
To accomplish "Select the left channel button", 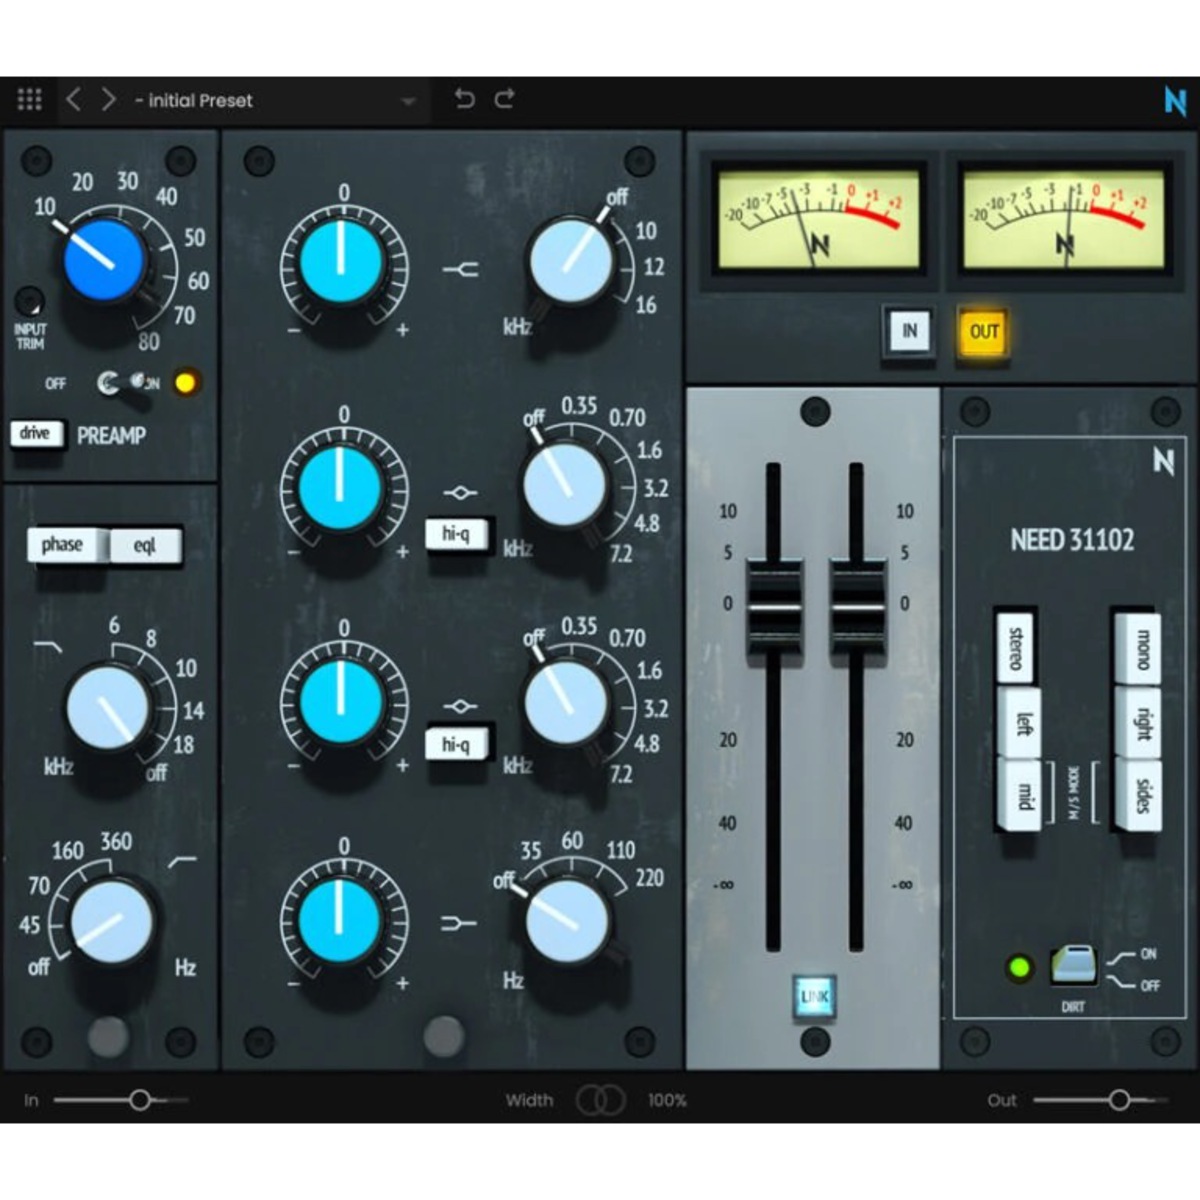I will [x=1020, y=722].
